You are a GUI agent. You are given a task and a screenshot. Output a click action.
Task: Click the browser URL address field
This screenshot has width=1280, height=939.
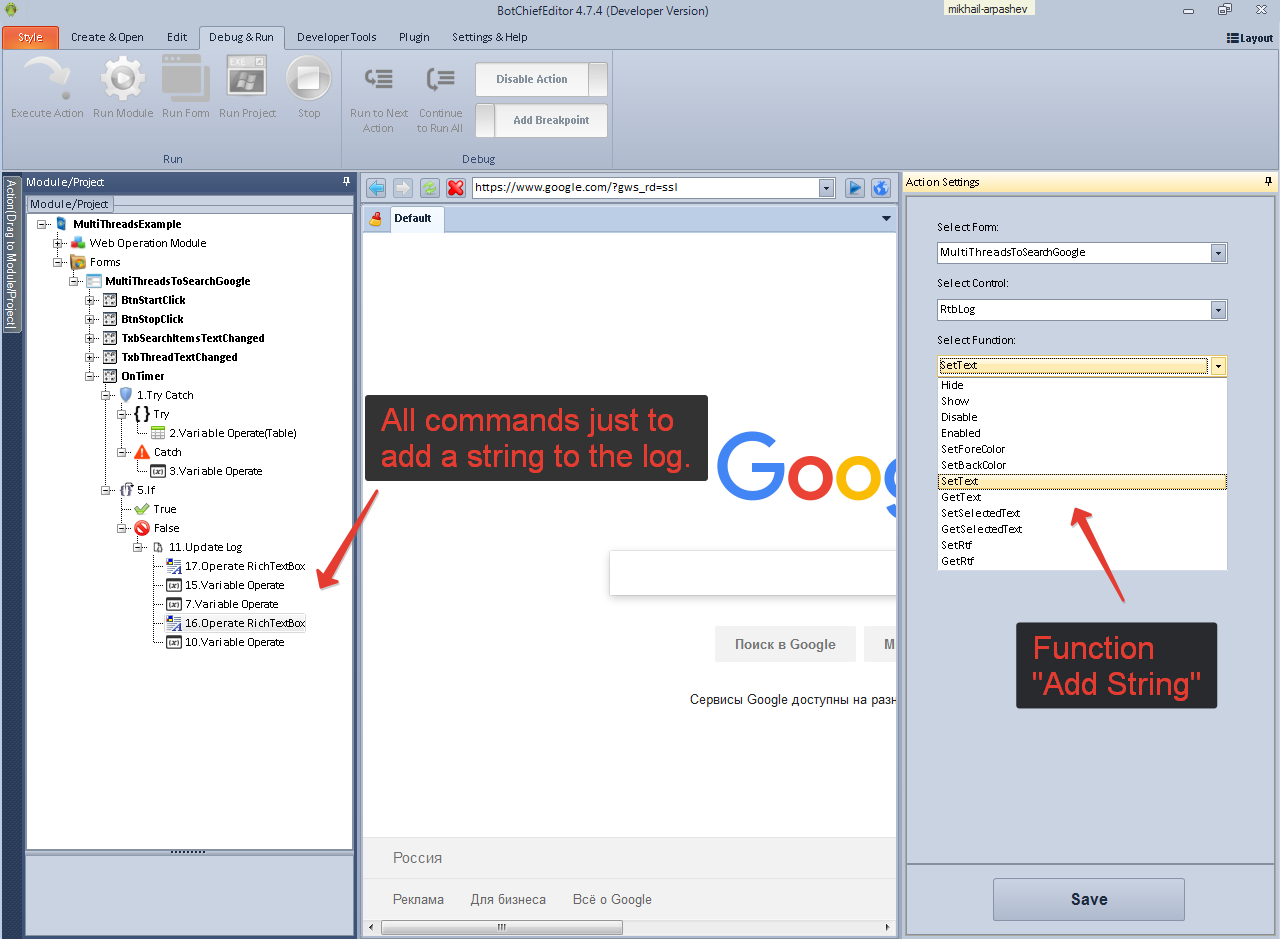[x=645, y=188]
